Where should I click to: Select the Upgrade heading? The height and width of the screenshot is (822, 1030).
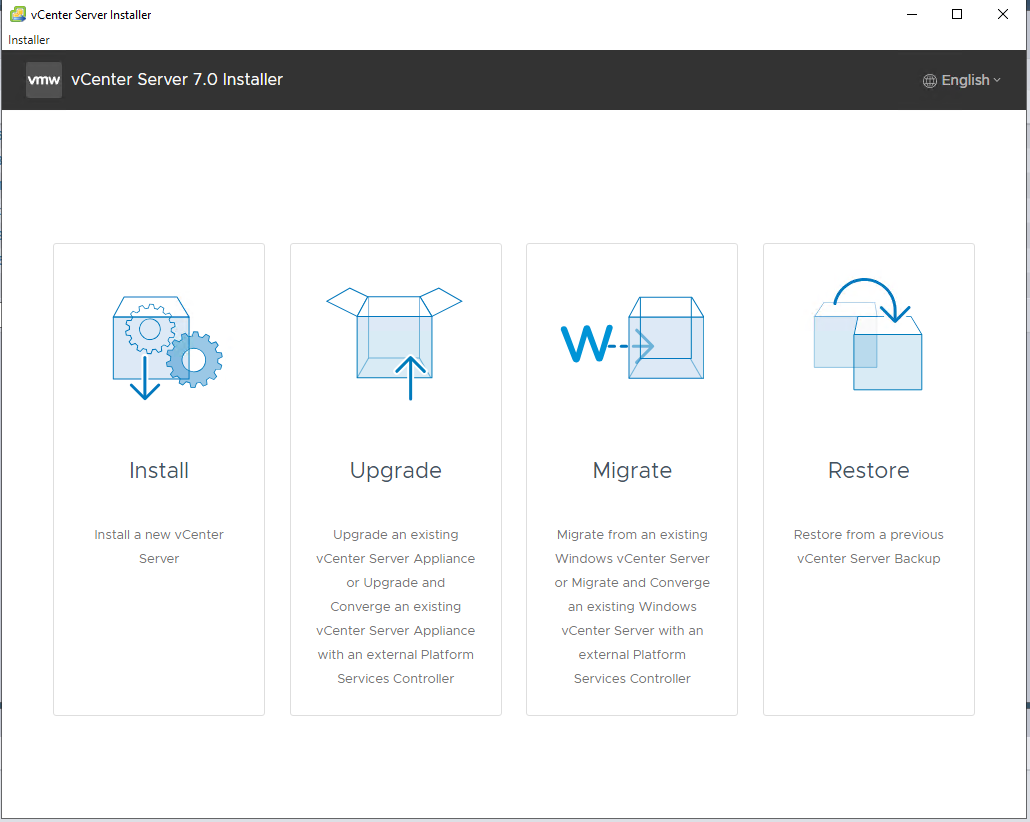[395, 471]
